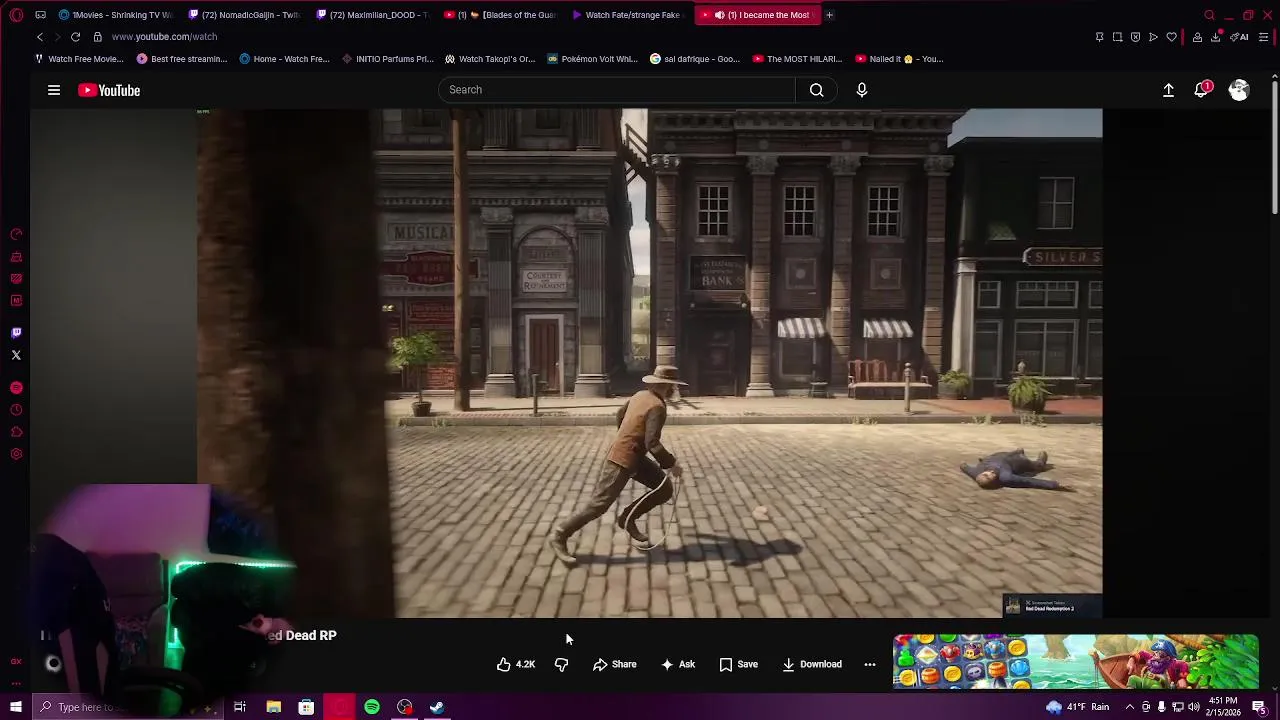Open the Windows Start menu
This screenshot has width=1280, height=720.
16,707
